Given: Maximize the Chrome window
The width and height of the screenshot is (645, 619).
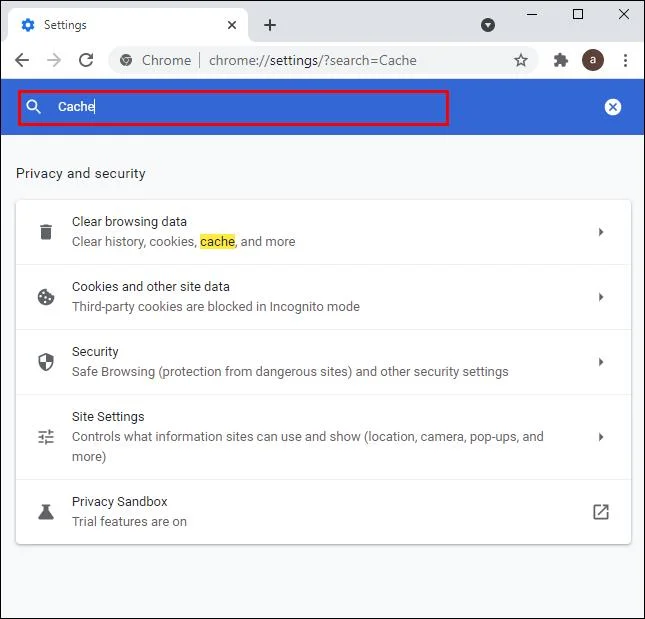Looking at the screenshot, I should (x=578, y=14).
